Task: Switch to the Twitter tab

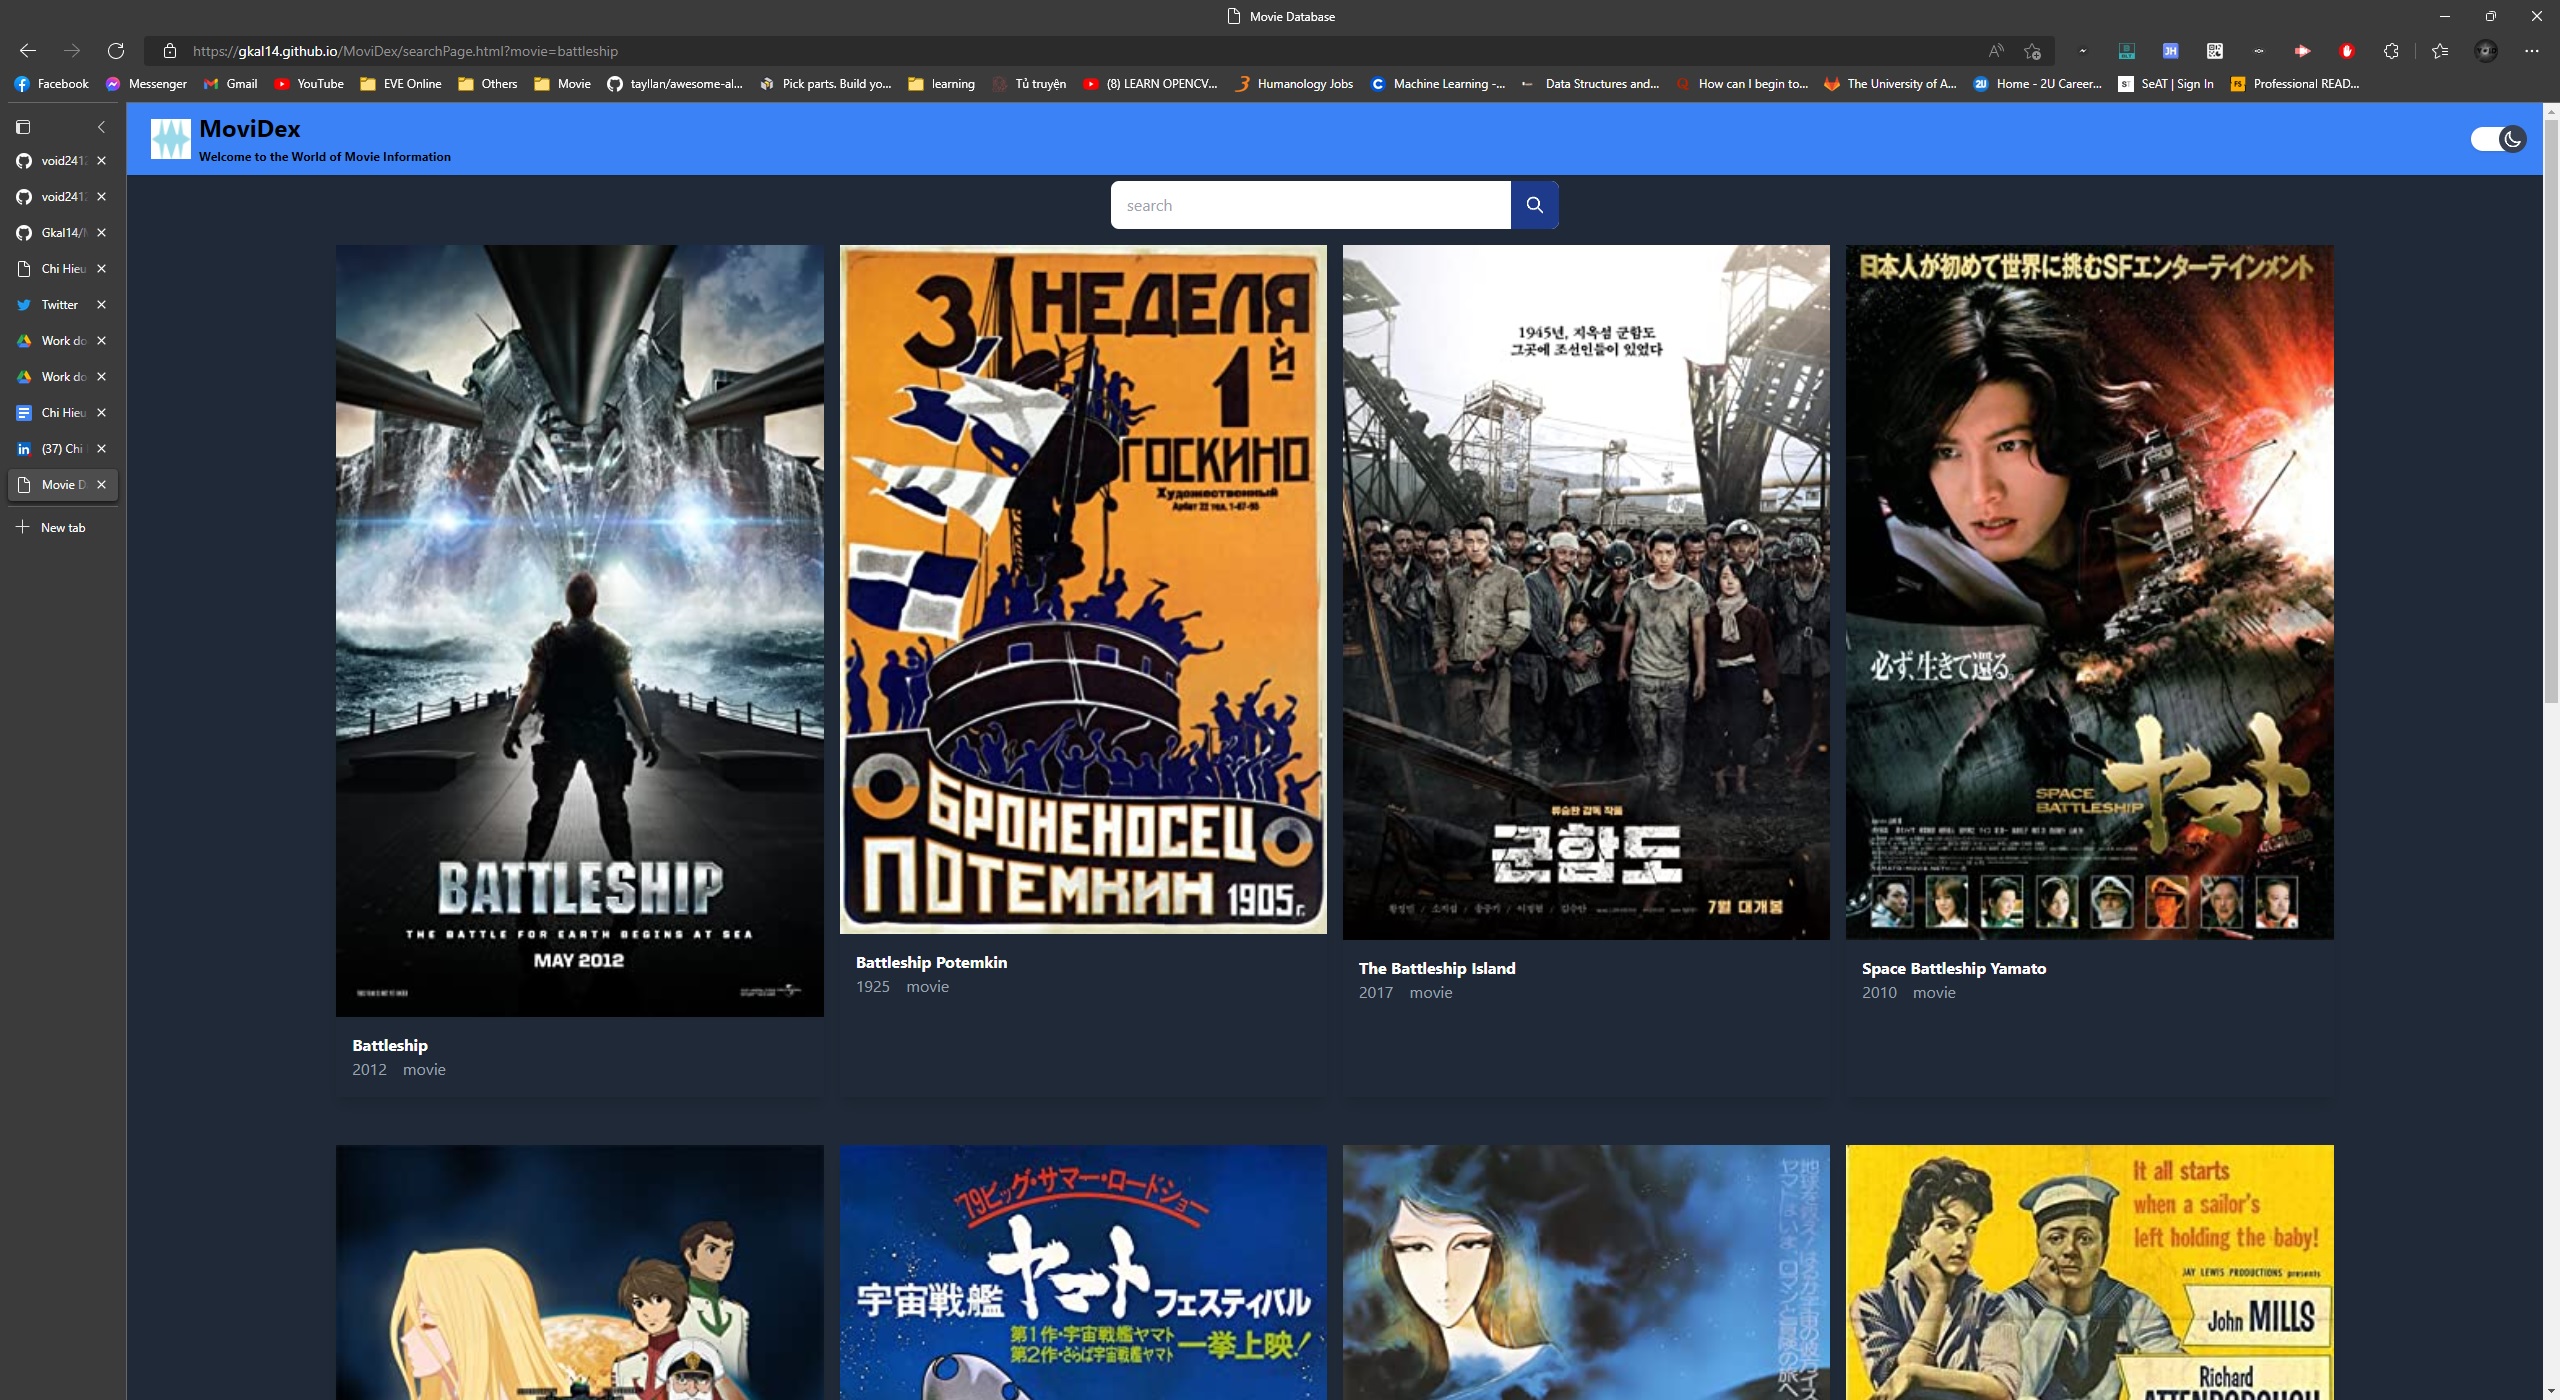Action: (62, 305)
